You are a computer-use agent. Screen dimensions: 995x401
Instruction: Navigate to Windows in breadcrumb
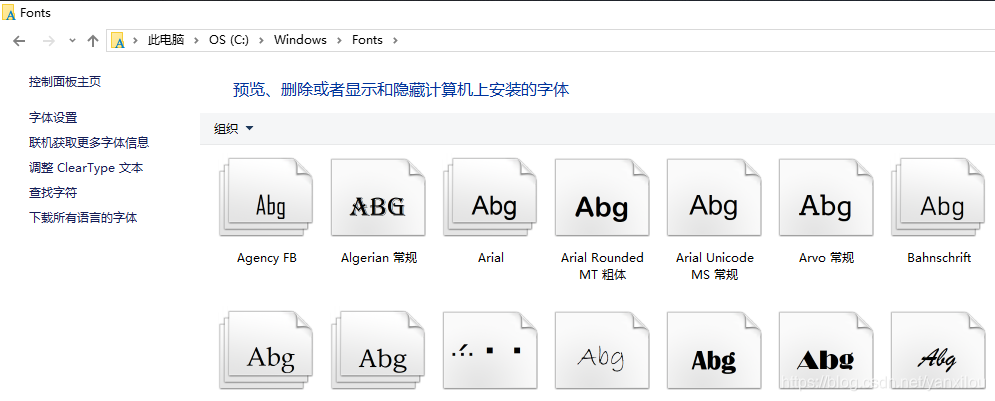tap(300, 40)
